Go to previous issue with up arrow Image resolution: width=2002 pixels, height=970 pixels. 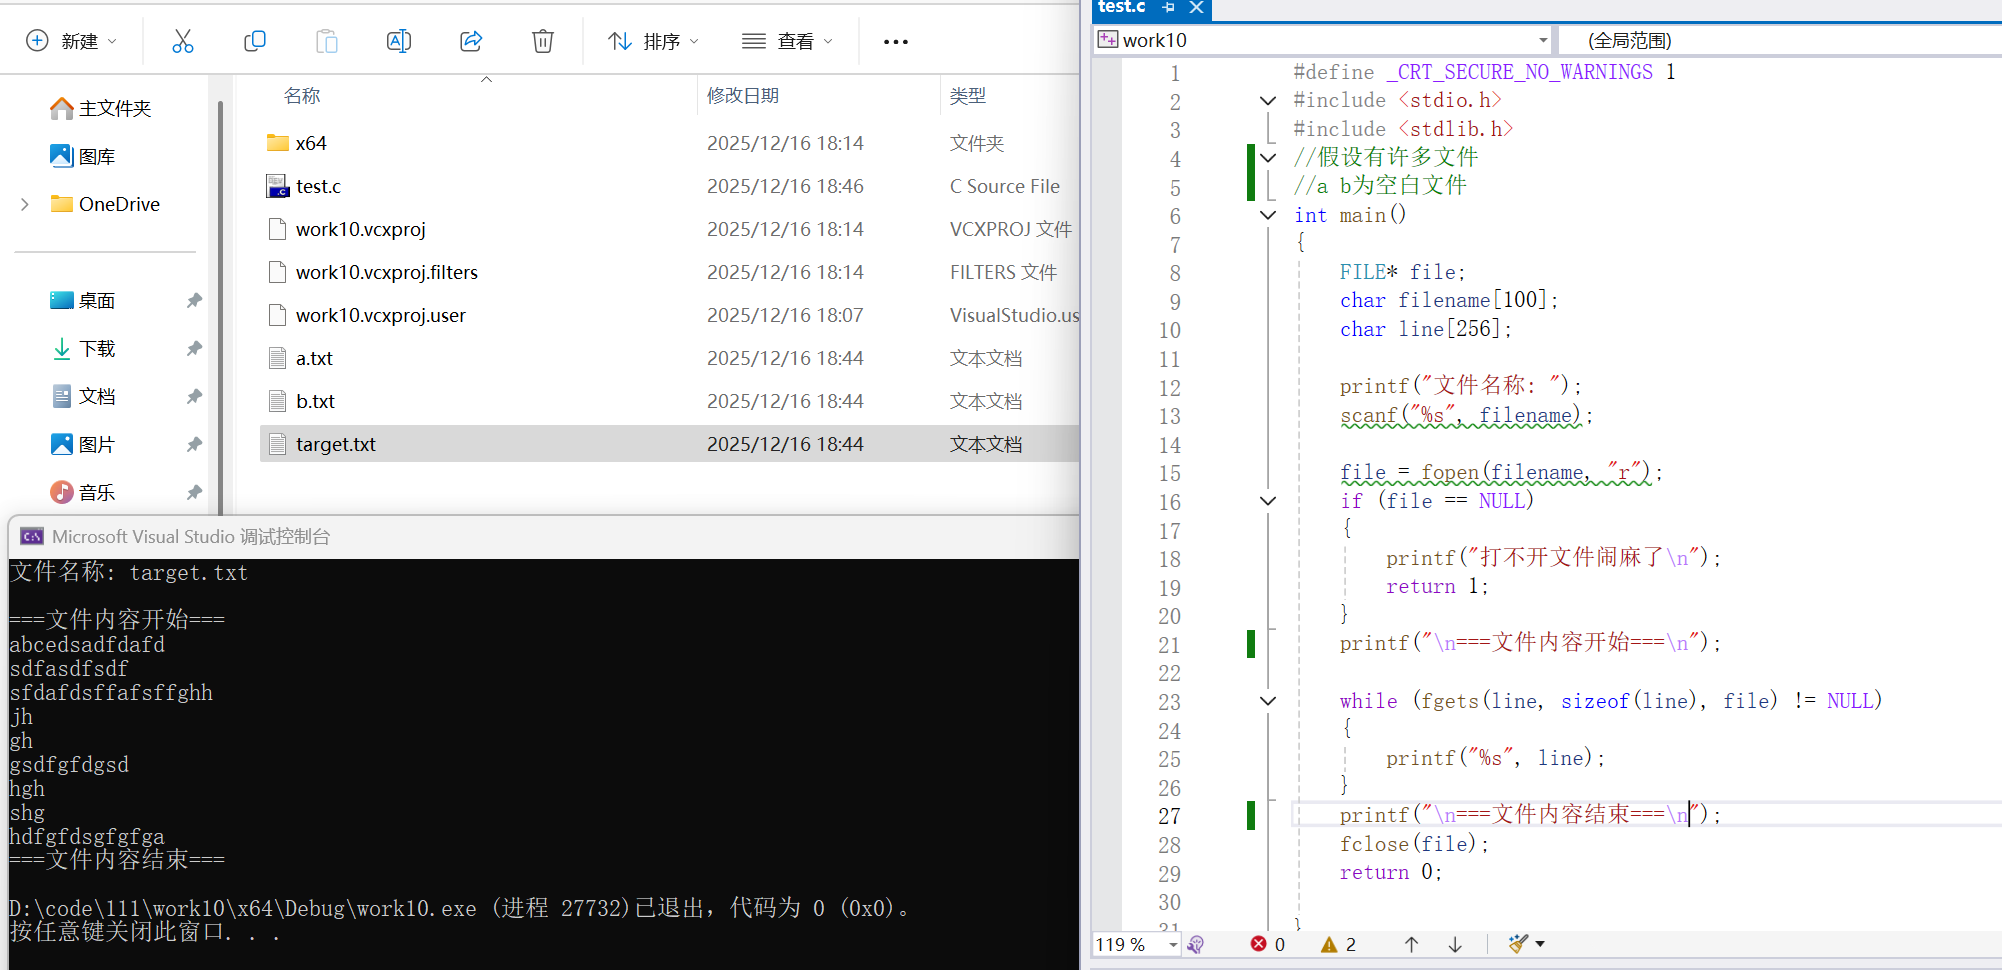[1411, 944]
